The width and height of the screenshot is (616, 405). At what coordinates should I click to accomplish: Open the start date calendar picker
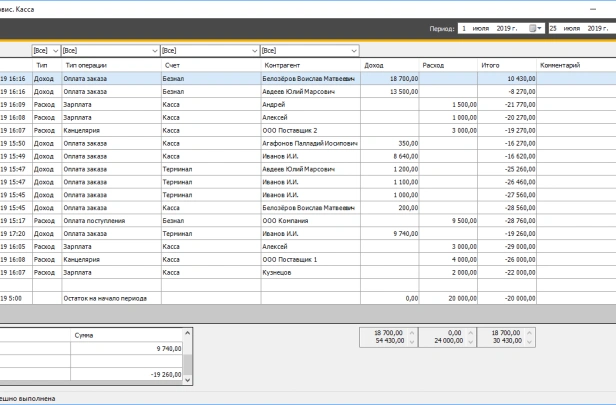click(535, 29)
